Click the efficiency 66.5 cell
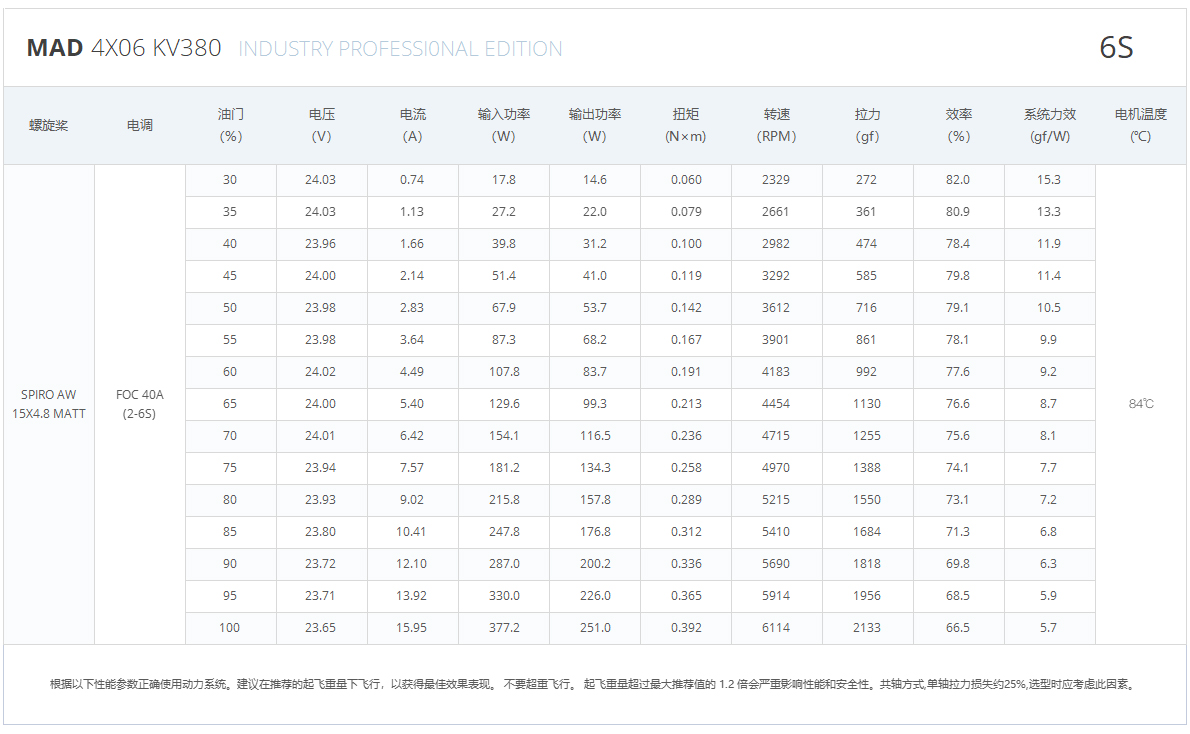Viewport: 1190px width, 734px height. [959, 628]
